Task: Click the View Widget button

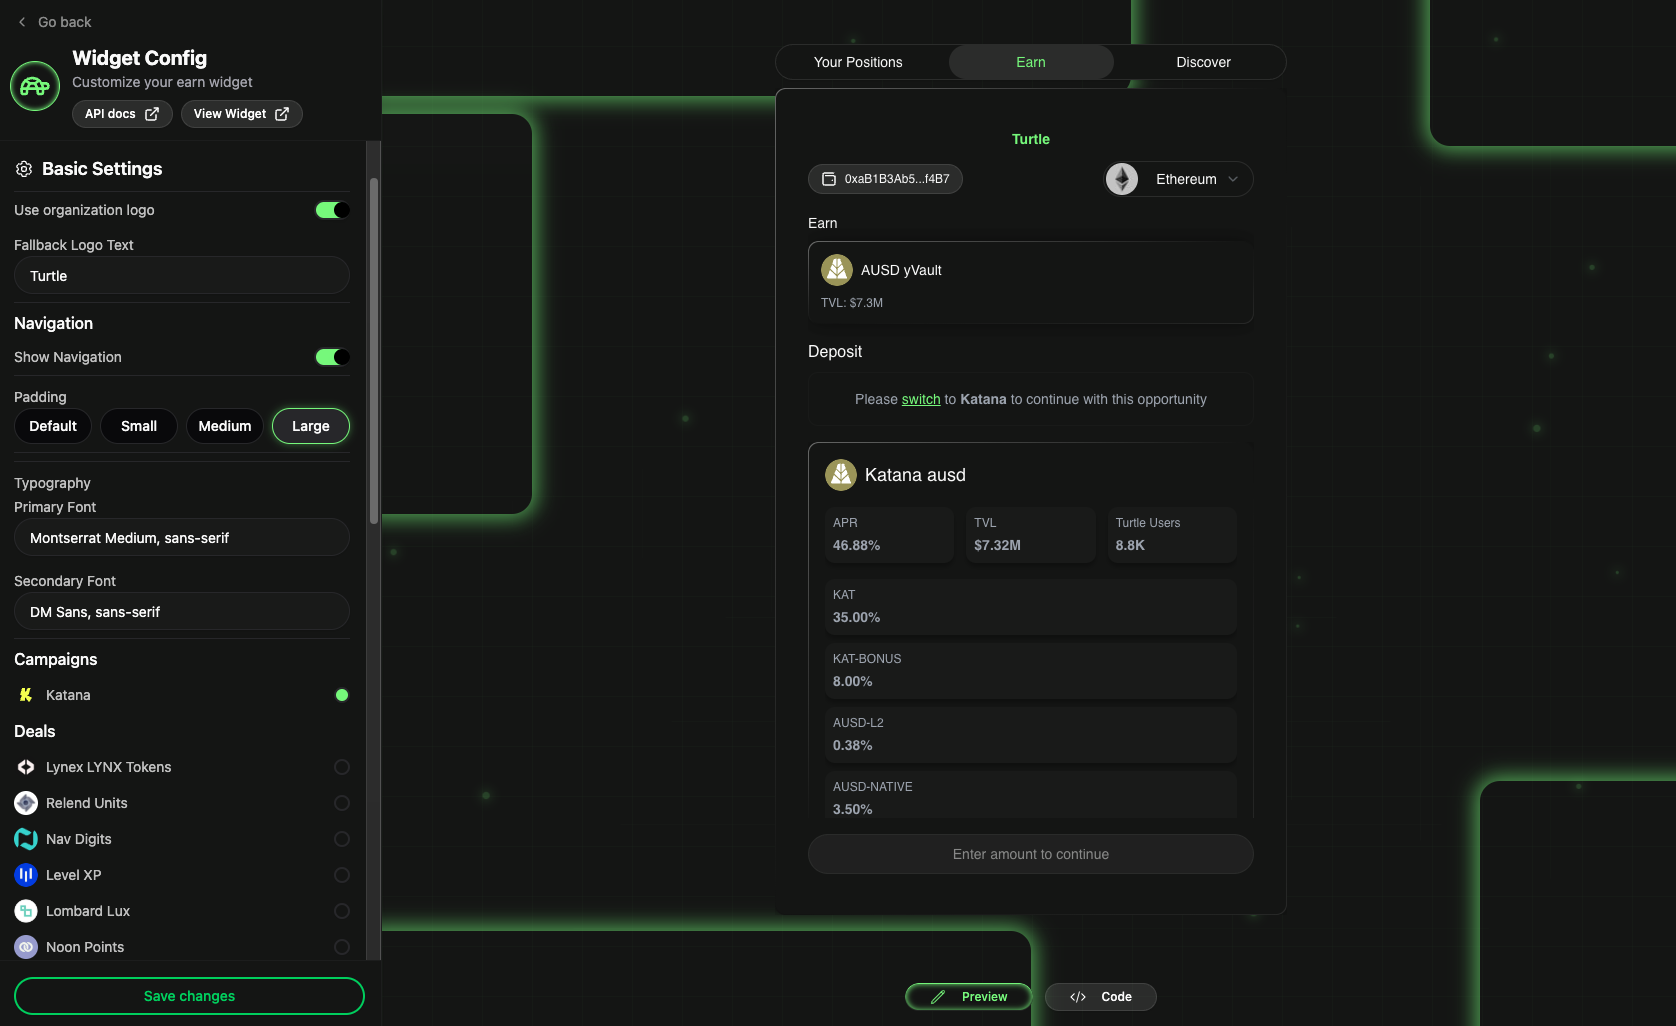Action: pyautogui.click(x=242, y=114)
